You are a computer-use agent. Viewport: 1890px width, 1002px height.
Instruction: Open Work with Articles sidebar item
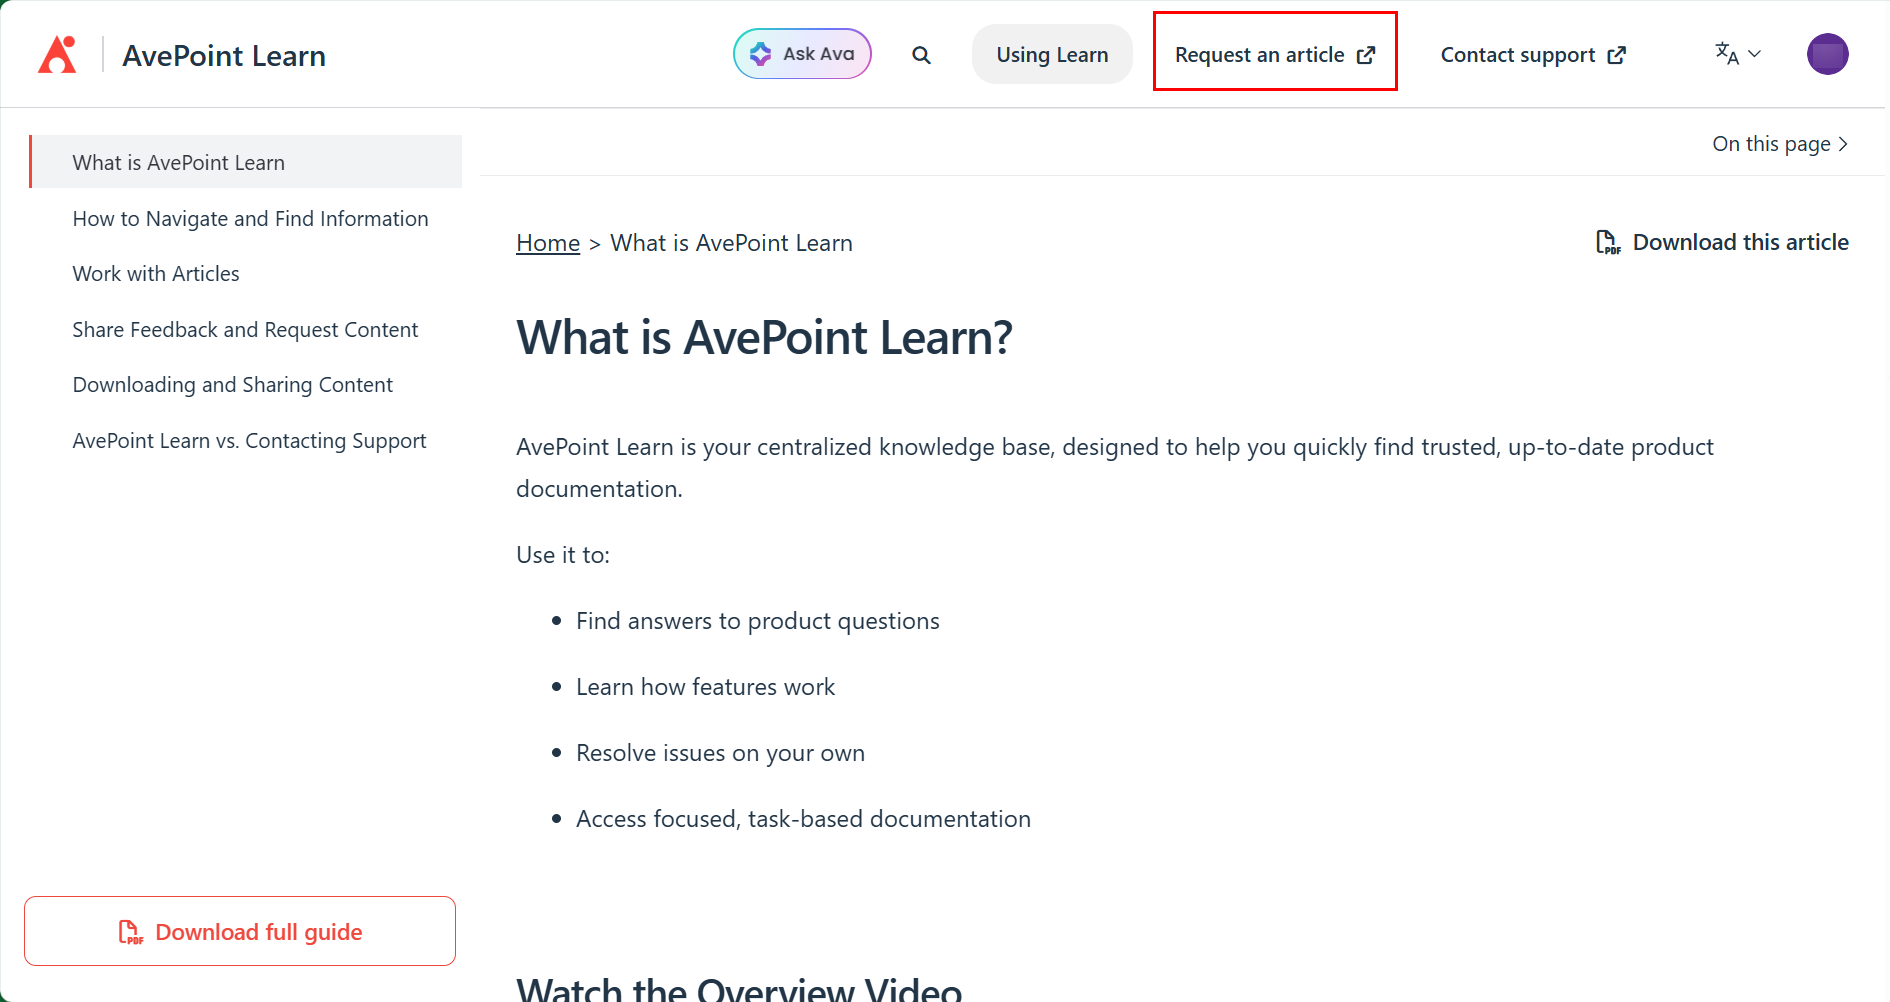click(x=156, y=274)
